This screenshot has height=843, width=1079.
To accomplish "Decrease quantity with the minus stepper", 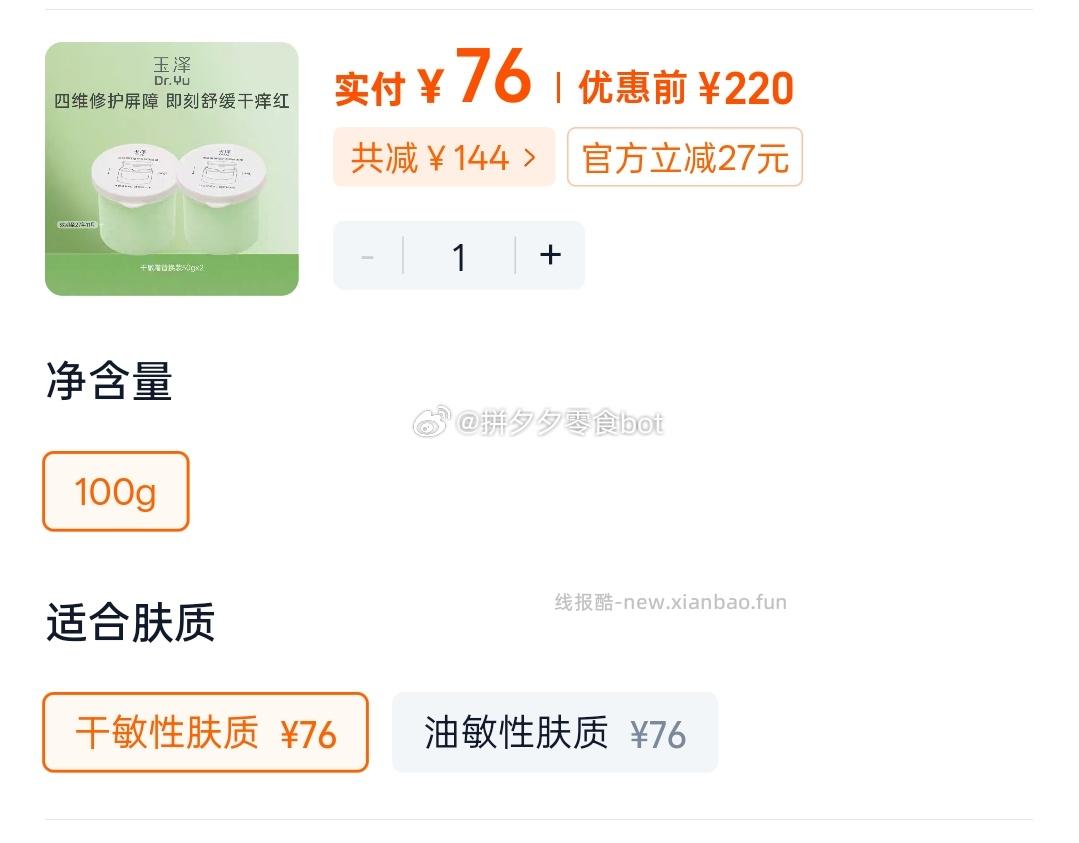I will point(367,256).
